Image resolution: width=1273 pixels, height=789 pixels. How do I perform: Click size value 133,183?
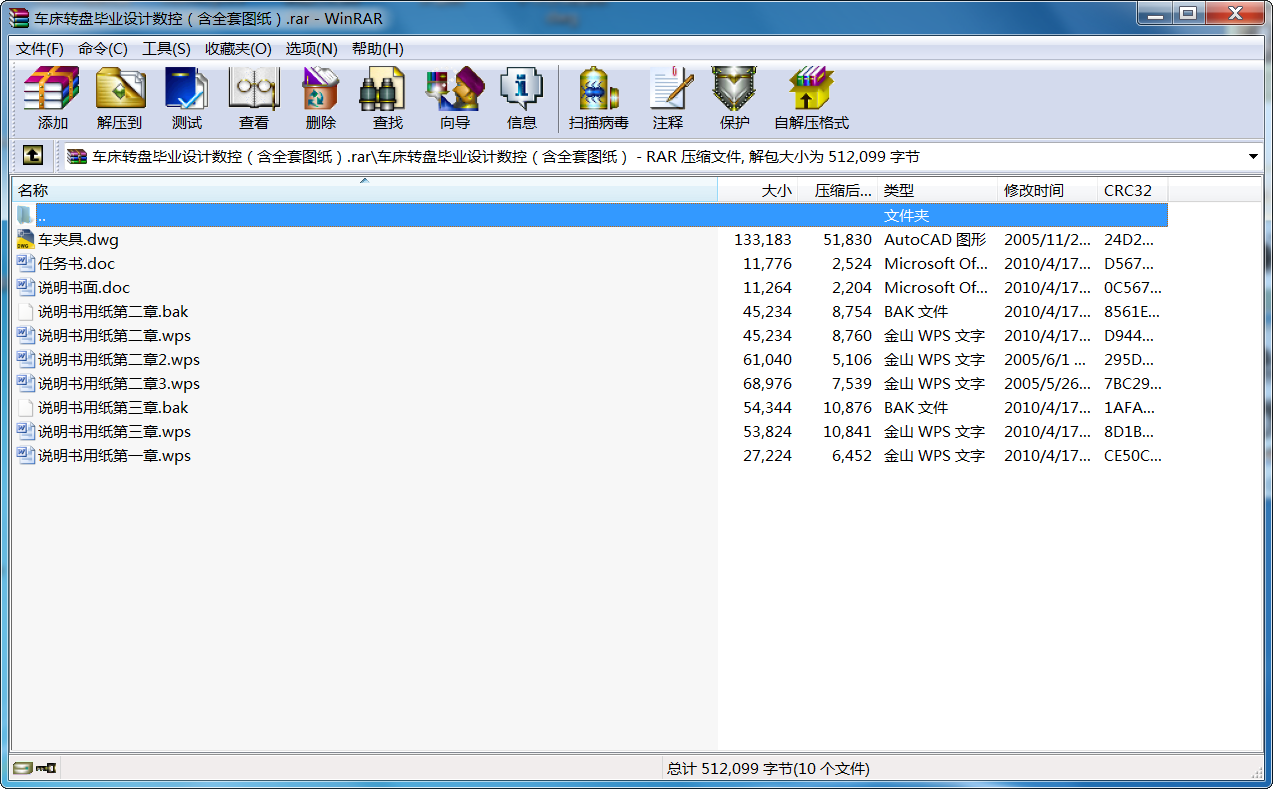pyautogui.click(x=762, y=239)
